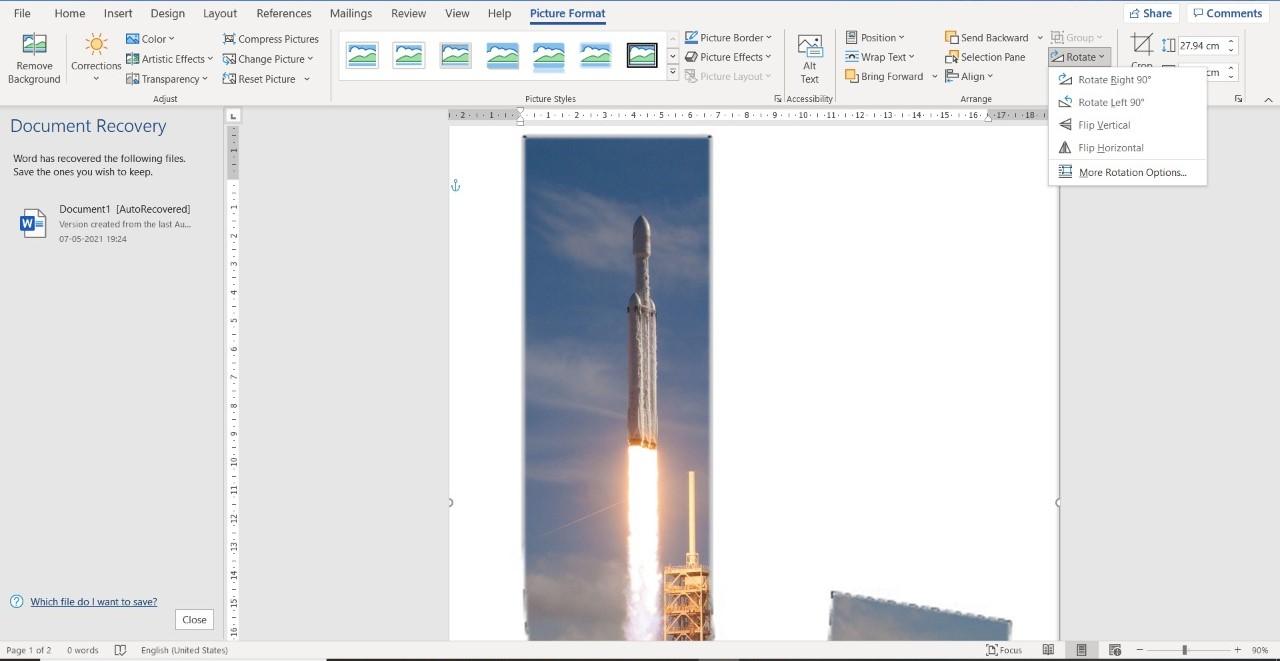1280x661 pixels.
Task: Click the object anchor icon
Action: click(456, 186)
